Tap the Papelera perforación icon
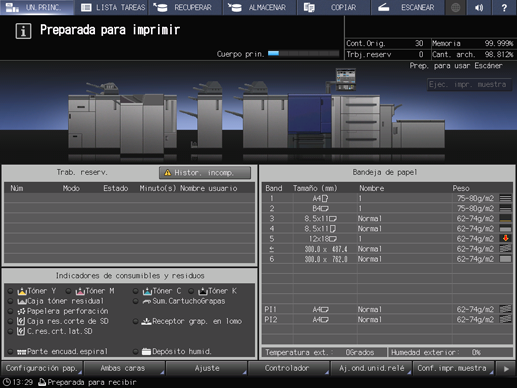Image resolution: width=517 pixels, height=388 pixels. point(21,311)
